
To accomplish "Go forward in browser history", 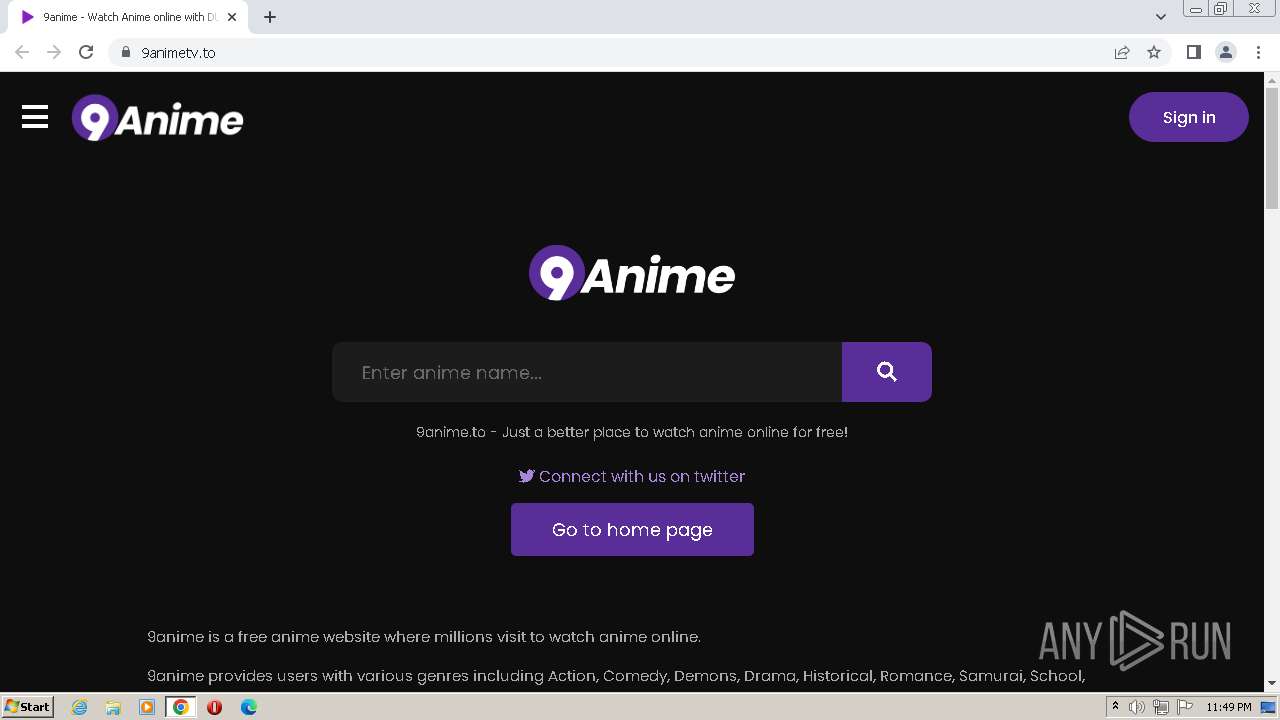I will click(54, 52).
